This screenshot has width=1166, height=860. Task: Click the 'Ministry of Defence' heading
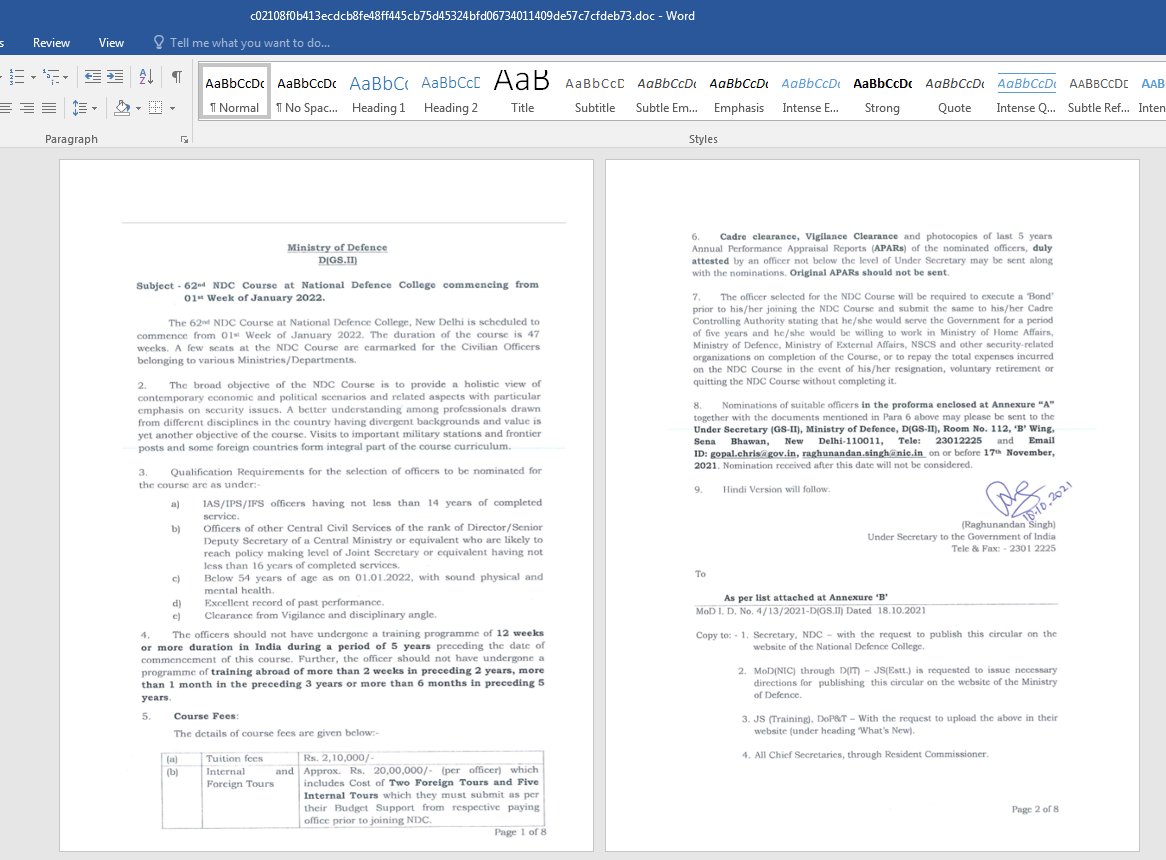[337, 248]
